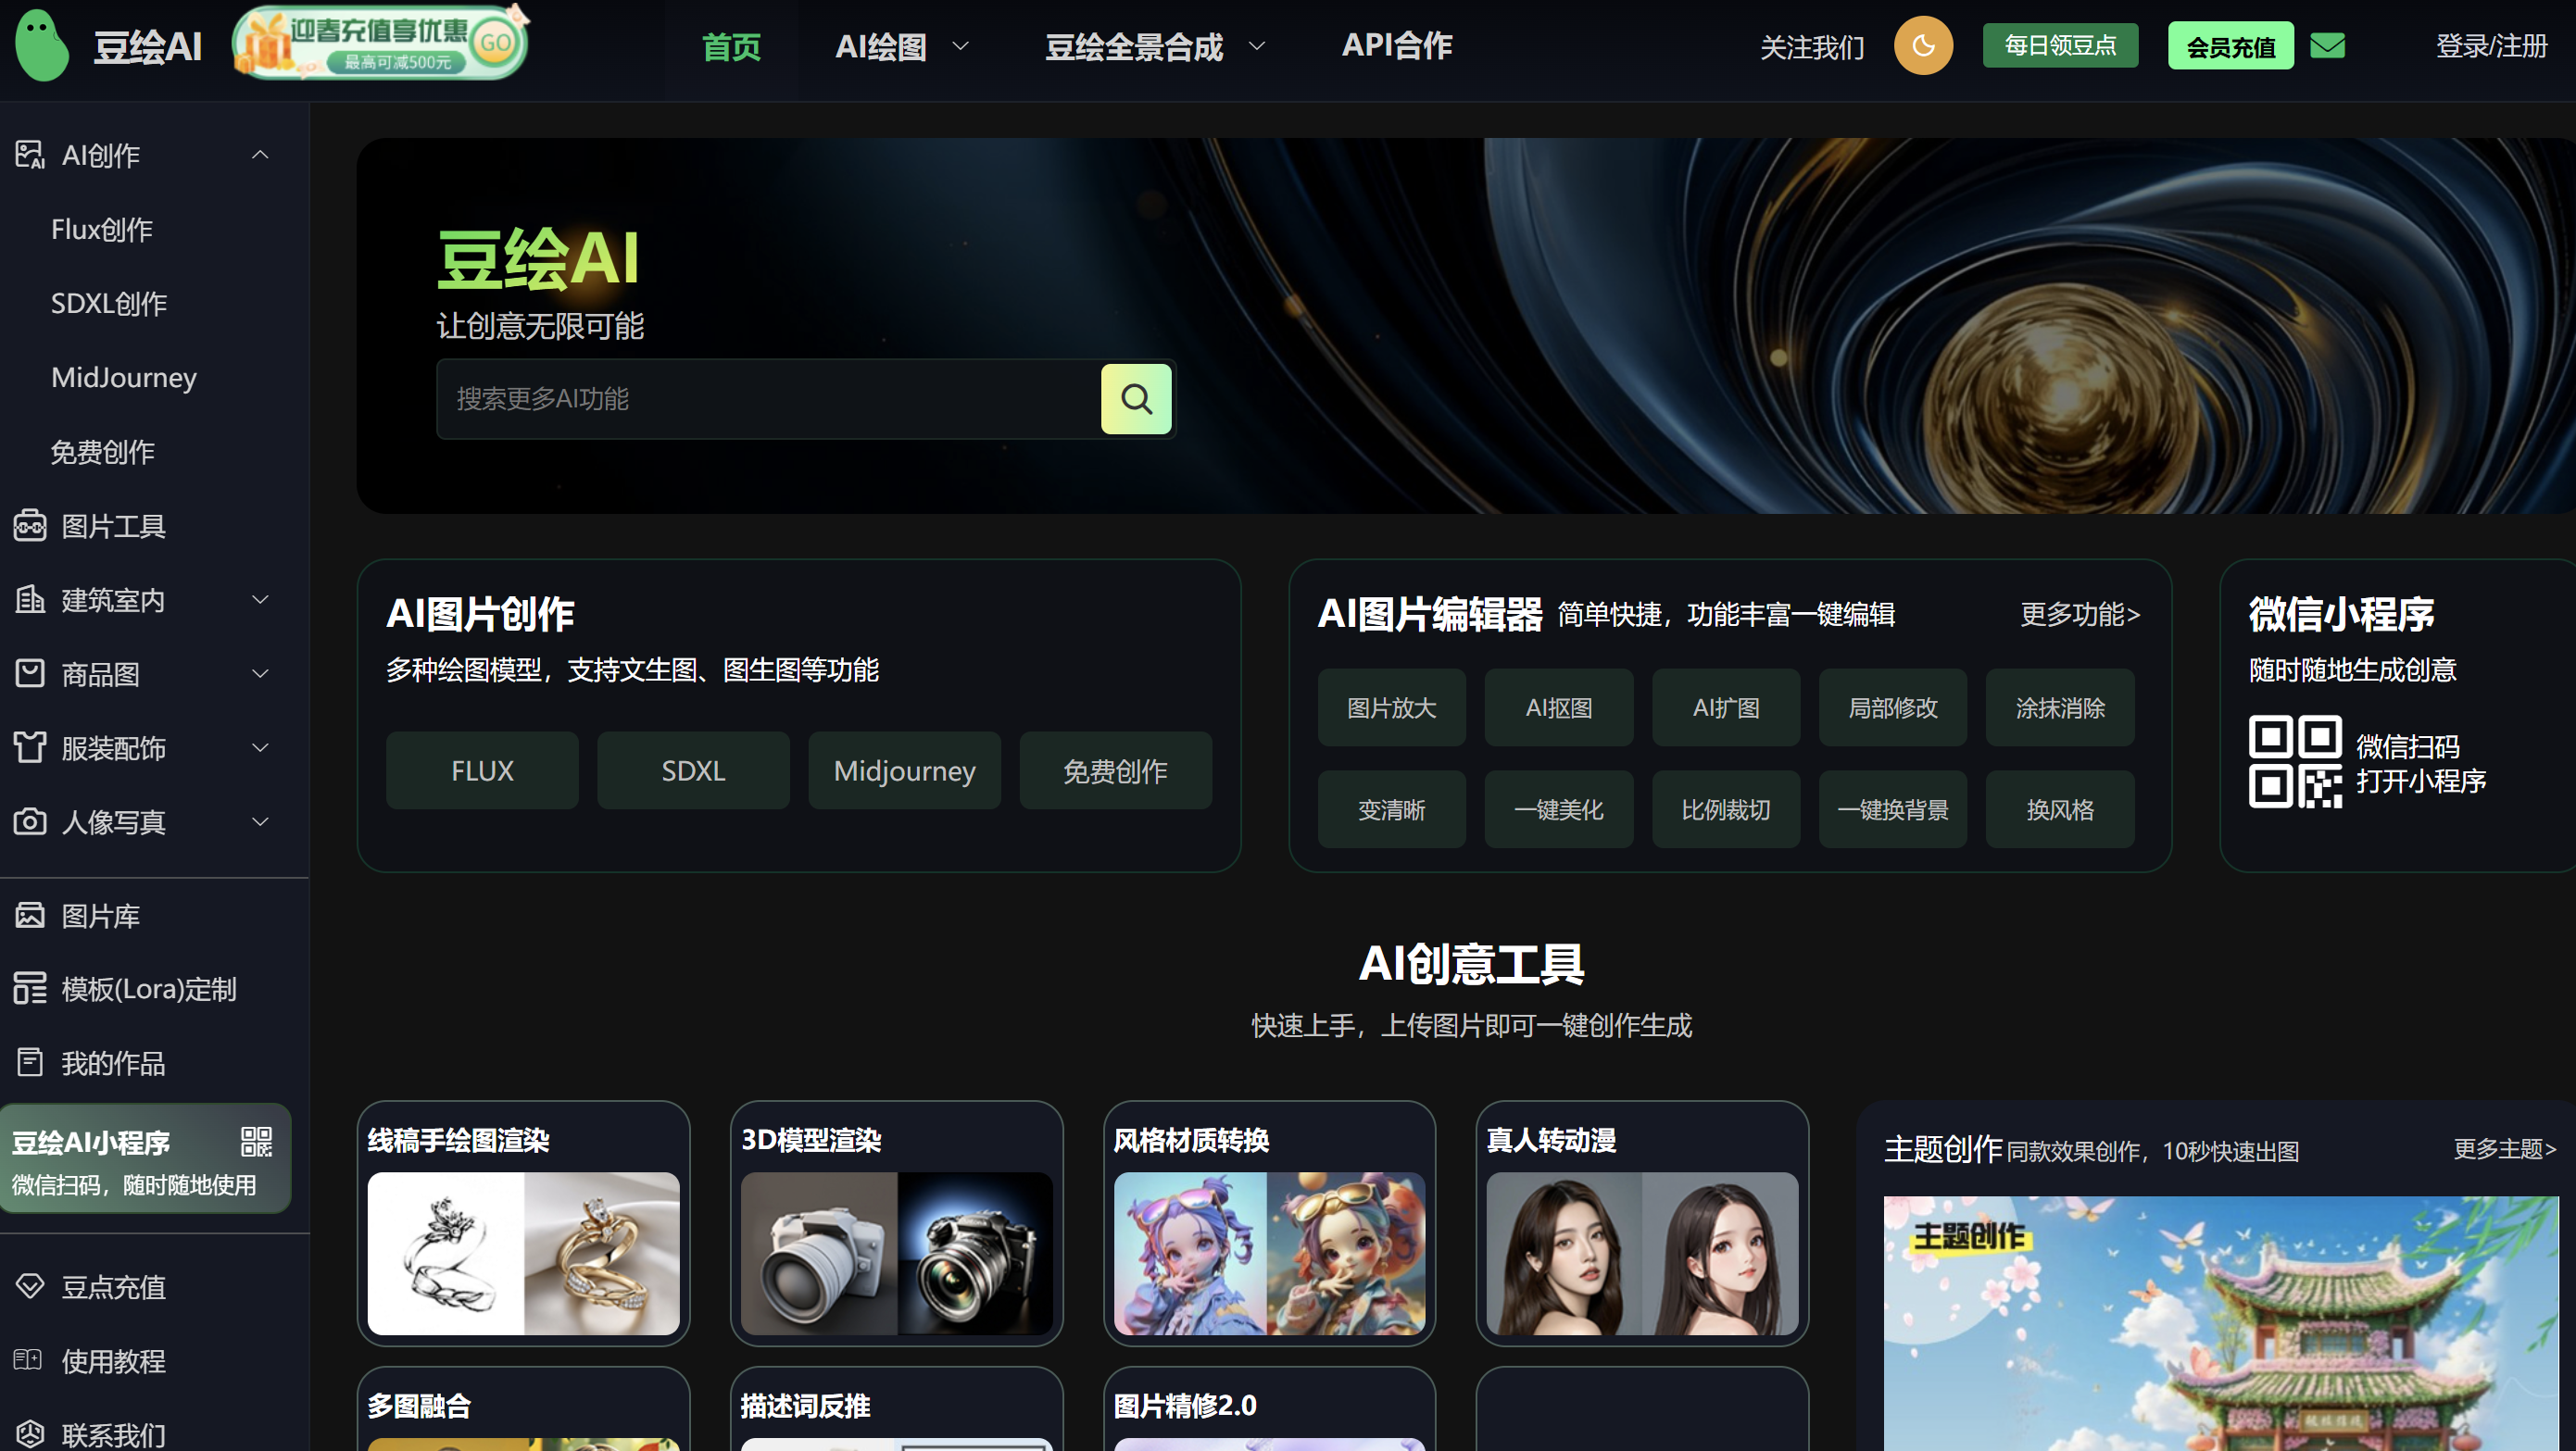Viewport: 2576px width, 1451px height.
Task: Click the AI抠图 editor button
Action: (x=1558, y=707)
